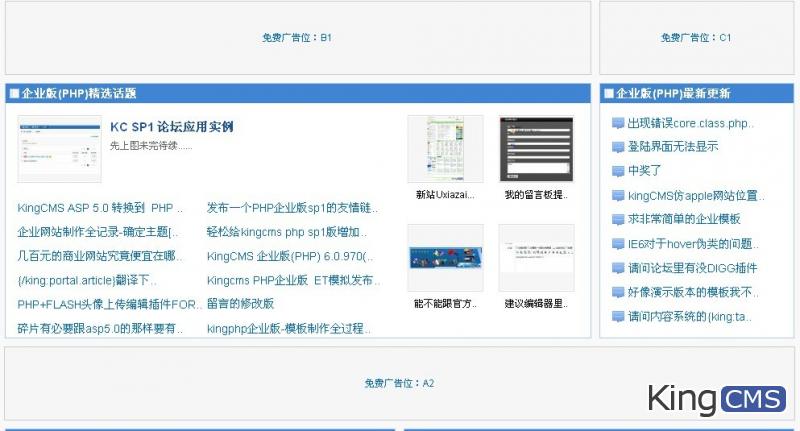Image resolution: width=800 pixels, height=431 pixels.
Task: Open caption link 能不能跟官方
Action: [445, 304]
